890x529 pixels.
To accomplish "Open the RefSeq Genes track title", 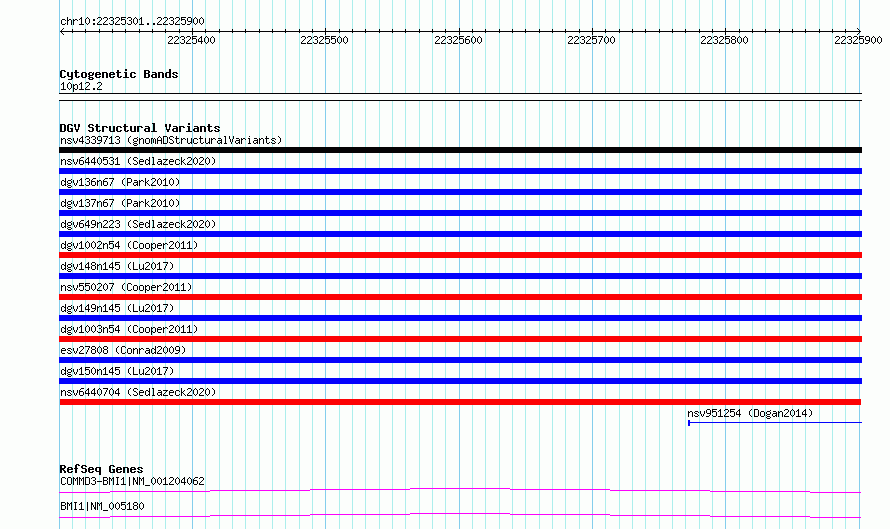I will click(101, 469).
